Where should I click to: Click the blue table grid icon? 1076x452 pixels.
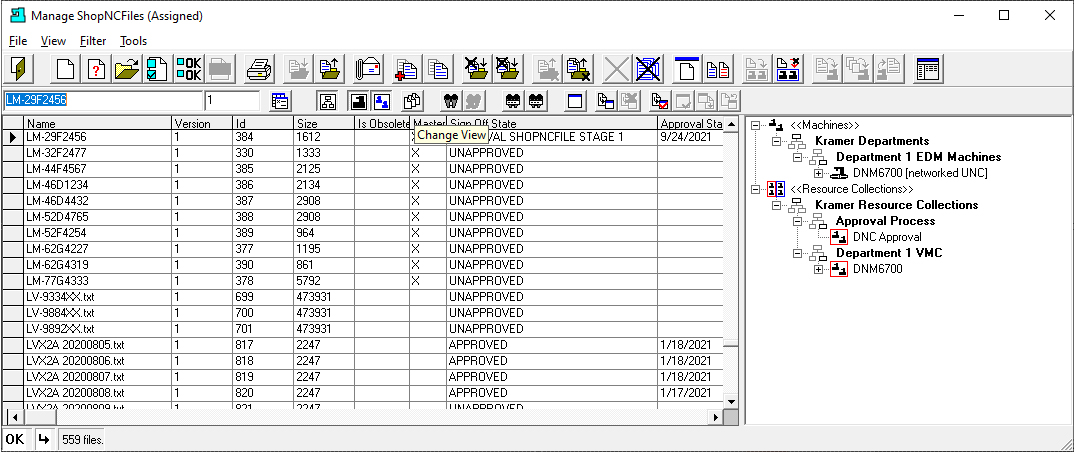[x=929, y=69]
